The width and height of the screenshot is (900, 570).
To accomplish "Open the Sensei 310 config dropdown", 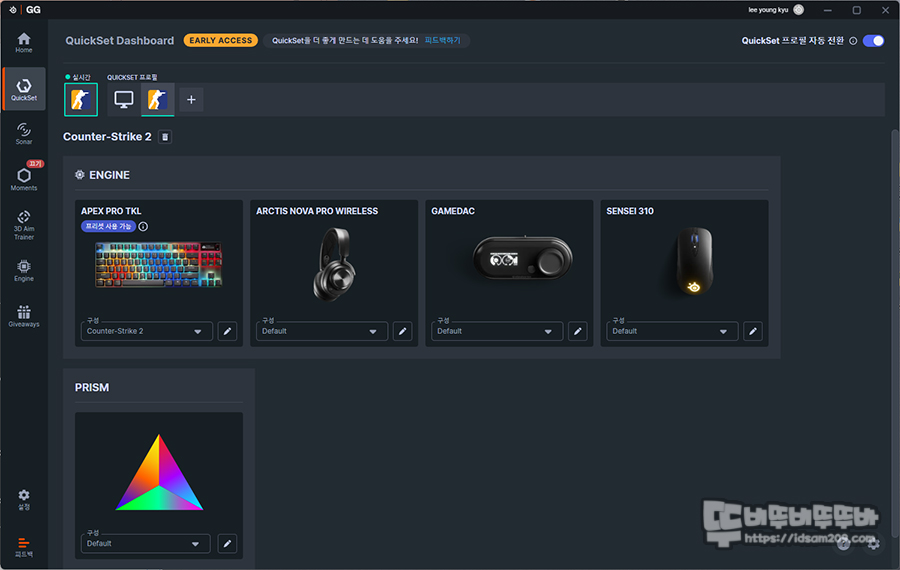I will pyautogui.click(x=672, y=331).
